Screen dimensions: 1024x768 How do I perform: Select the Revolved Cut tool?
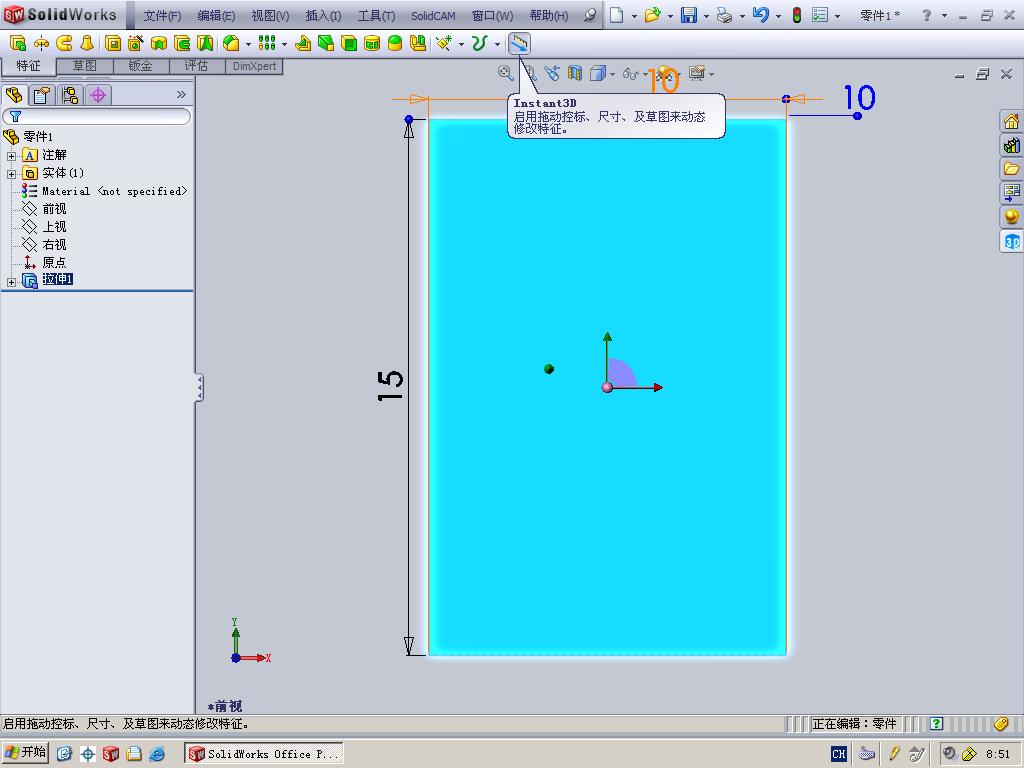click(159, 43)
